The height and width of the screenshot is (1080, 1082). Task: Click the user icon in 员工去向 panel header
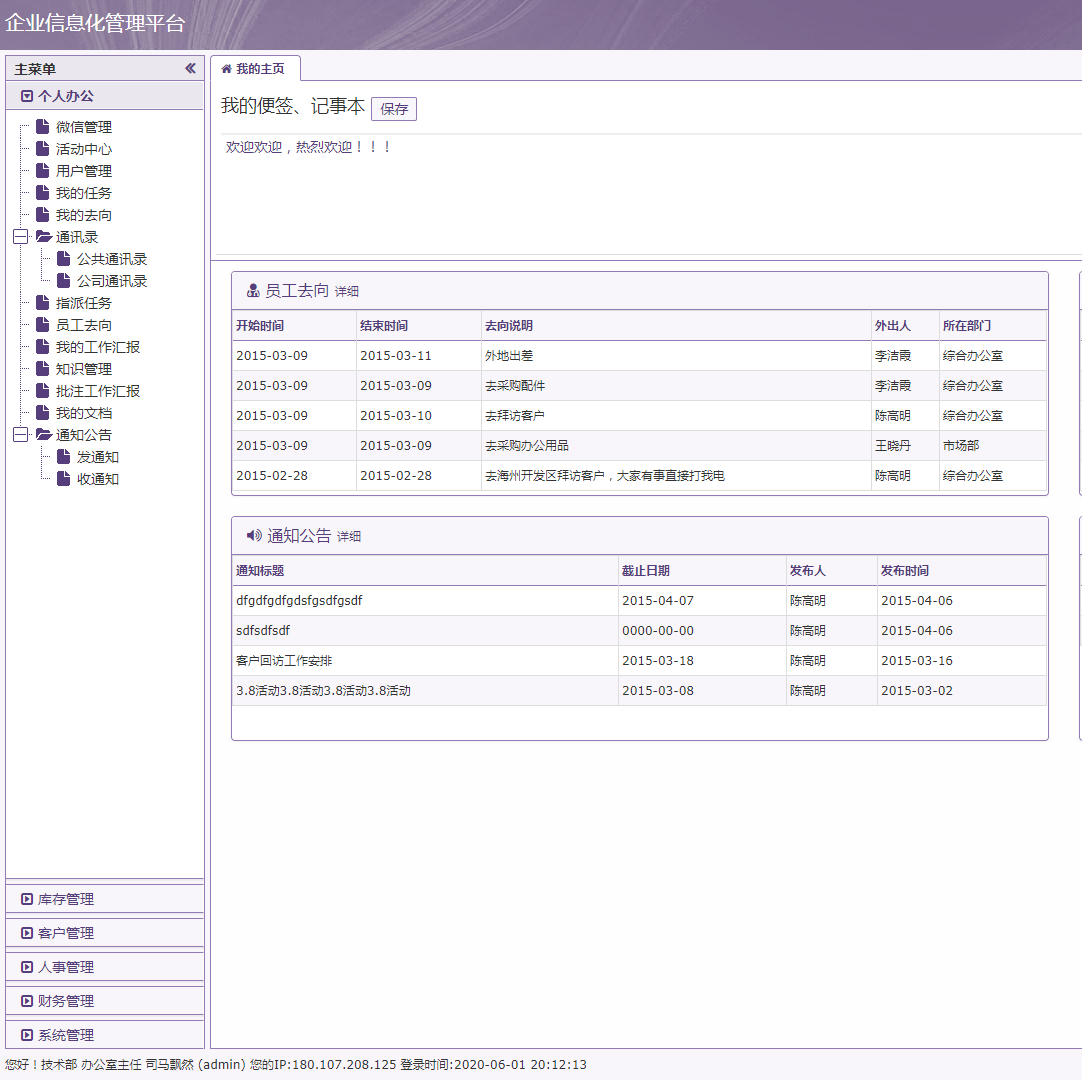point(253,291)
